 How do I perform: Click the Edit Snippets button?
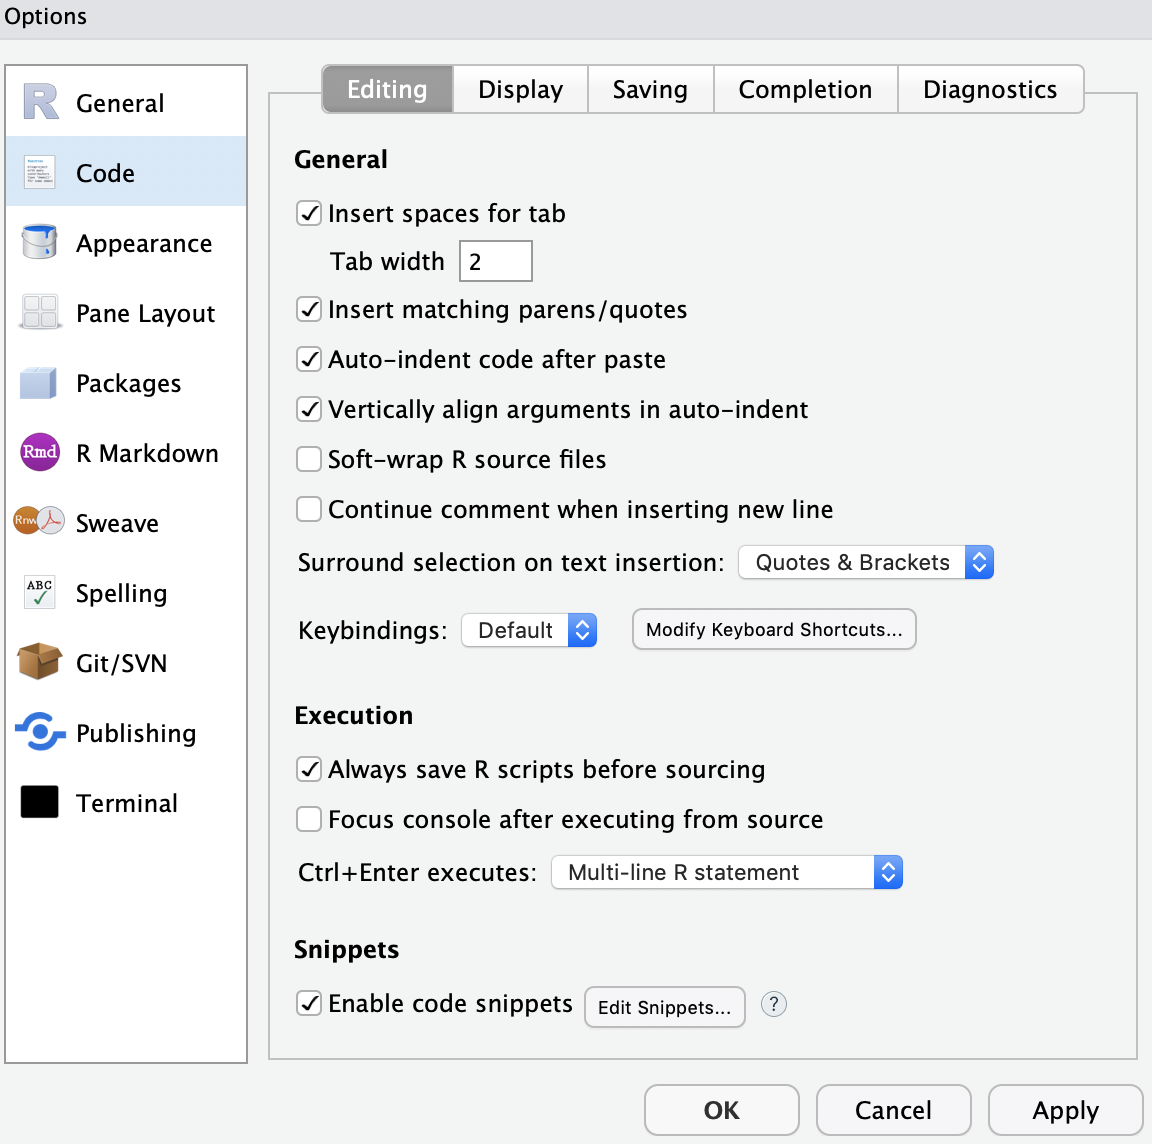(665, 1007)
